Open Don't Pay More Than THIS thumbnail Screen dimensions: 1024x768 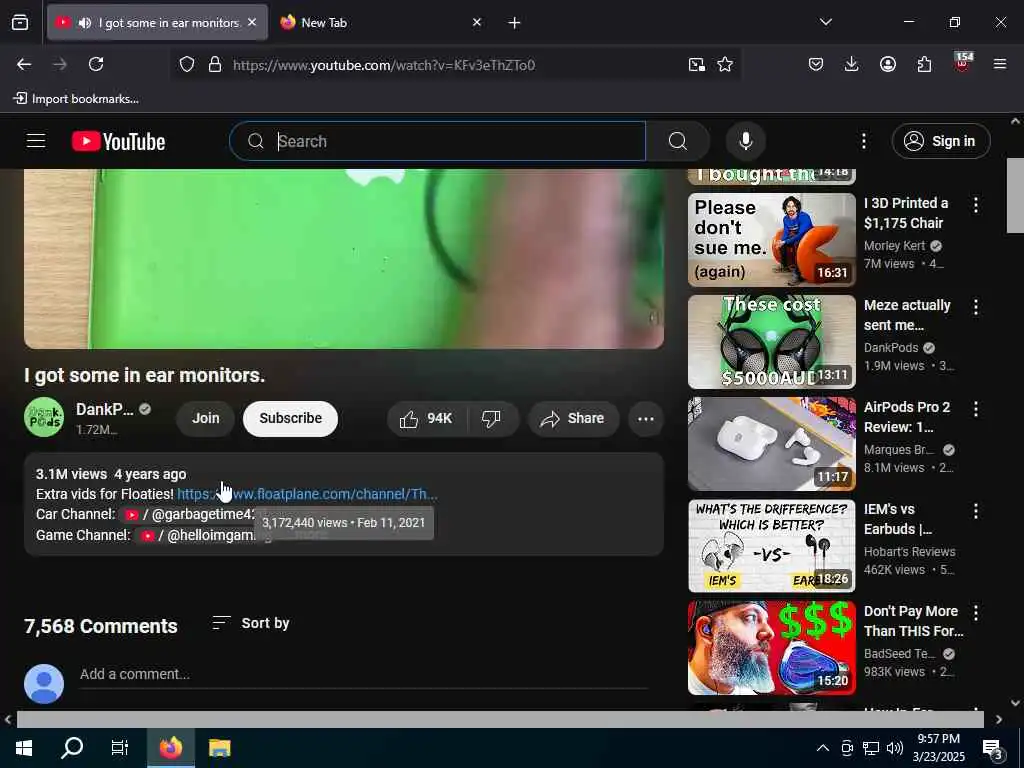click(771, 648)
